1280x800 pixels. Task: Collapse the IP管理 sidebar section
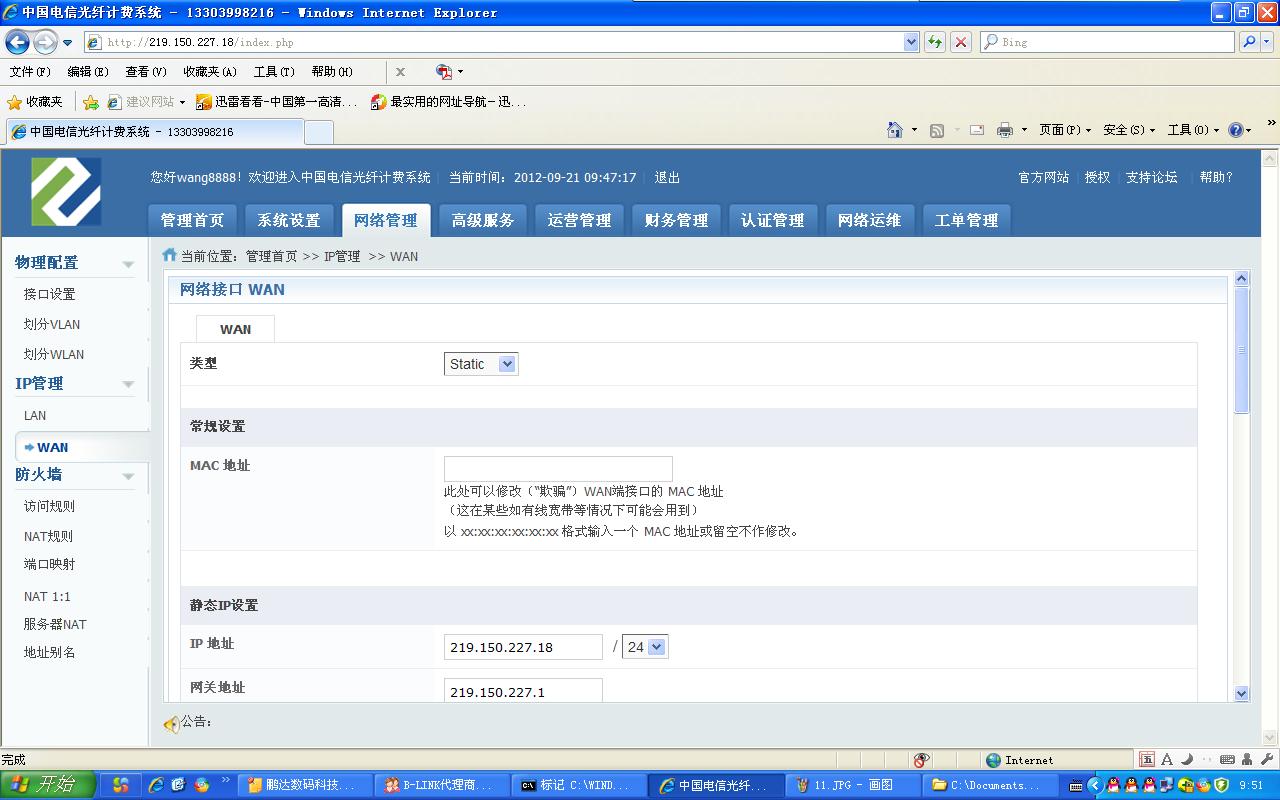pos(128,385)
